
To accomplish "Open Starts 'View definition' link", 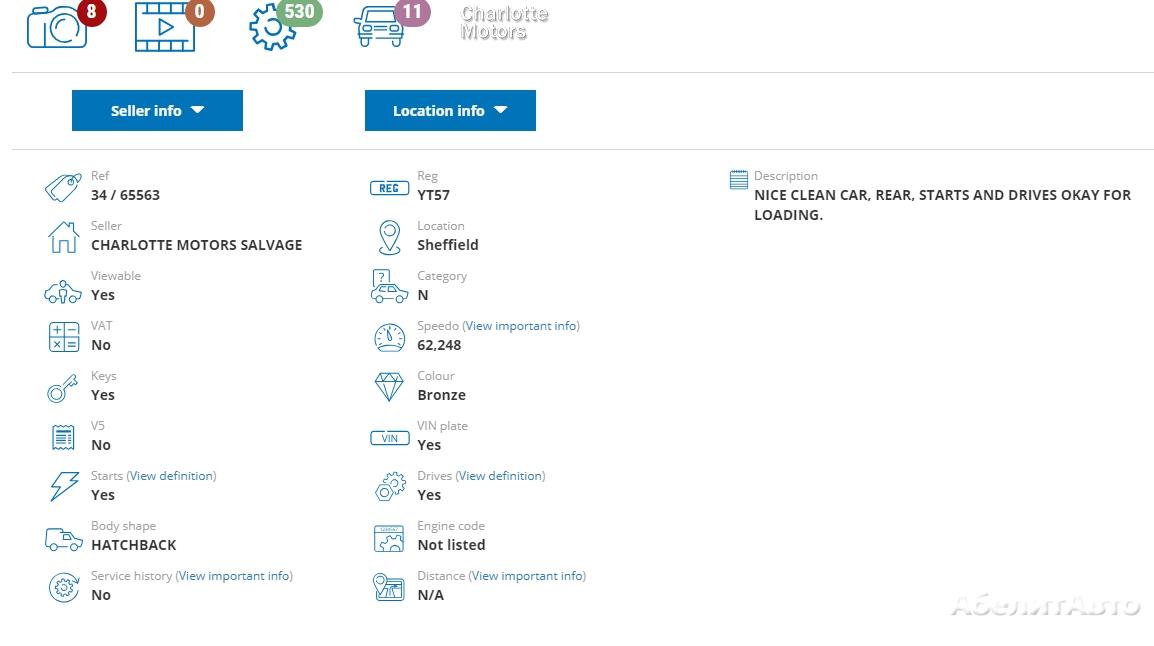I will (171, 476).
